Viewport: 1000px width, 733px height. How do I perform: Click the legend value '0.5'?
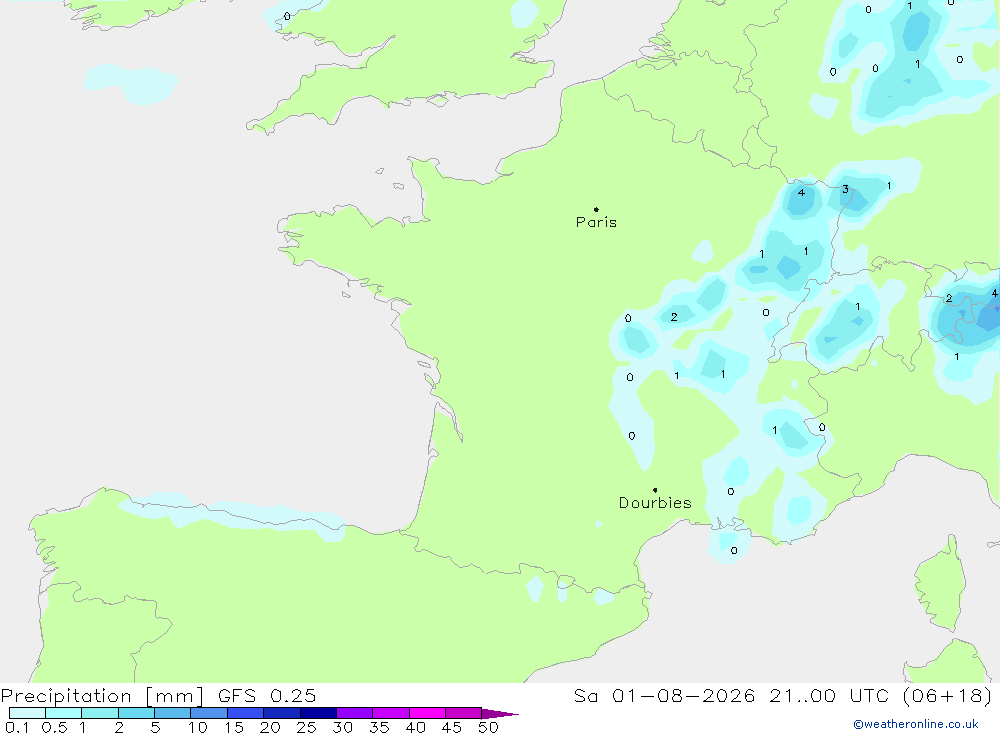pyautogui.click(x=54, y=727)
